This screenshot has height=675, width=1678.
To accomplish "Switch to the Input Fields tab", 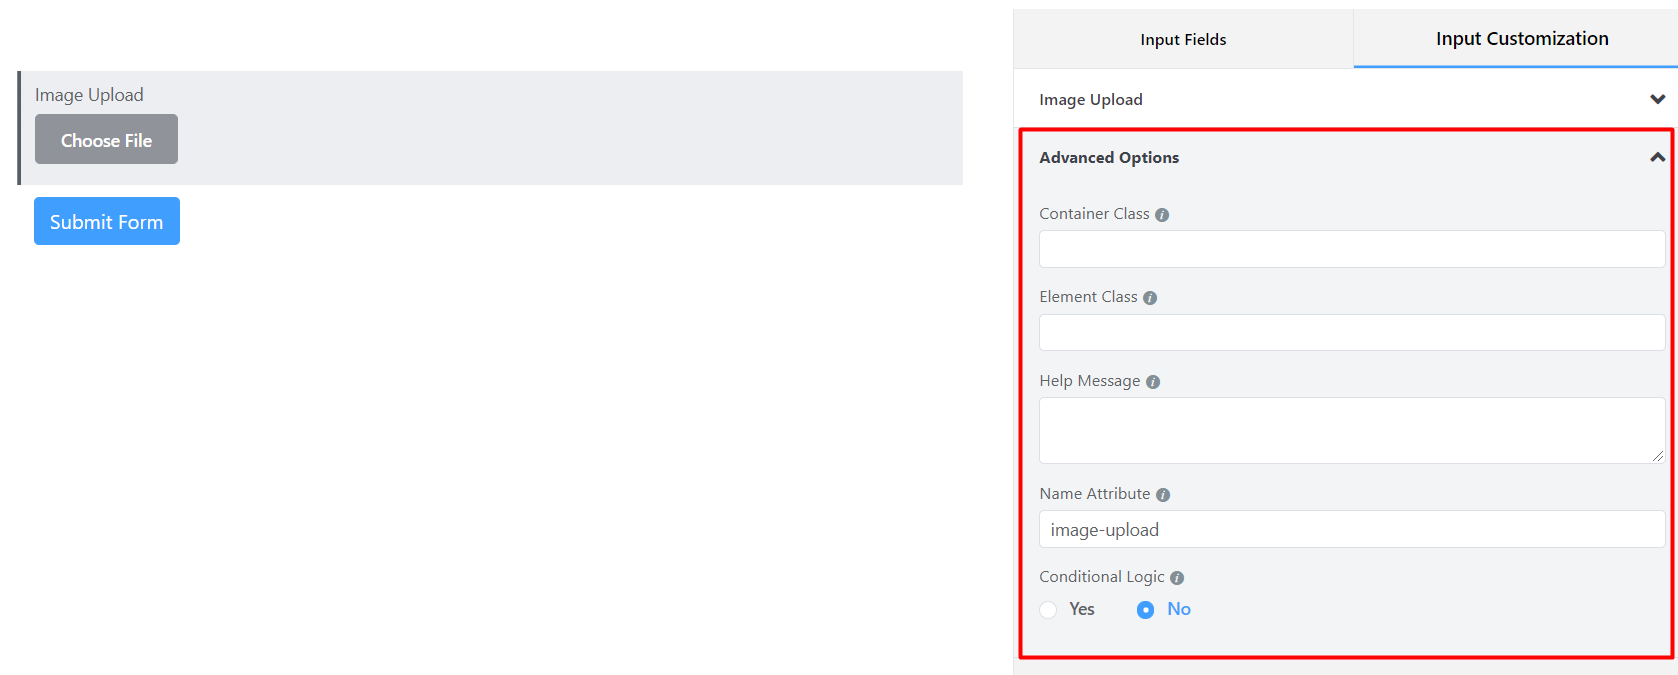I will pos(1183,40).
